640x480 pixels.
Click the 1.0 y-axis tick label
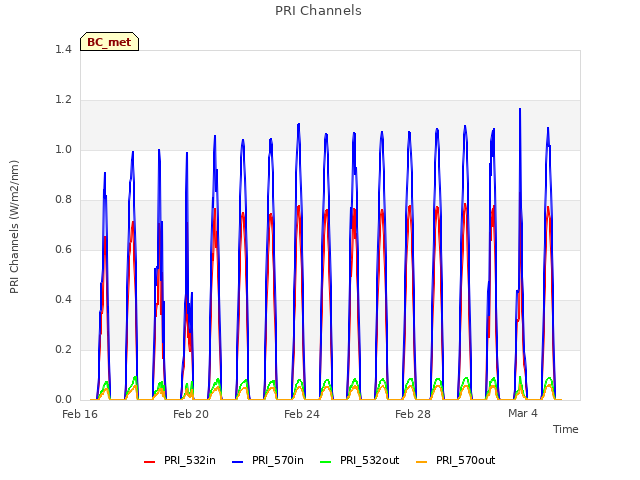pyautogui.click(x=63, y=149)
